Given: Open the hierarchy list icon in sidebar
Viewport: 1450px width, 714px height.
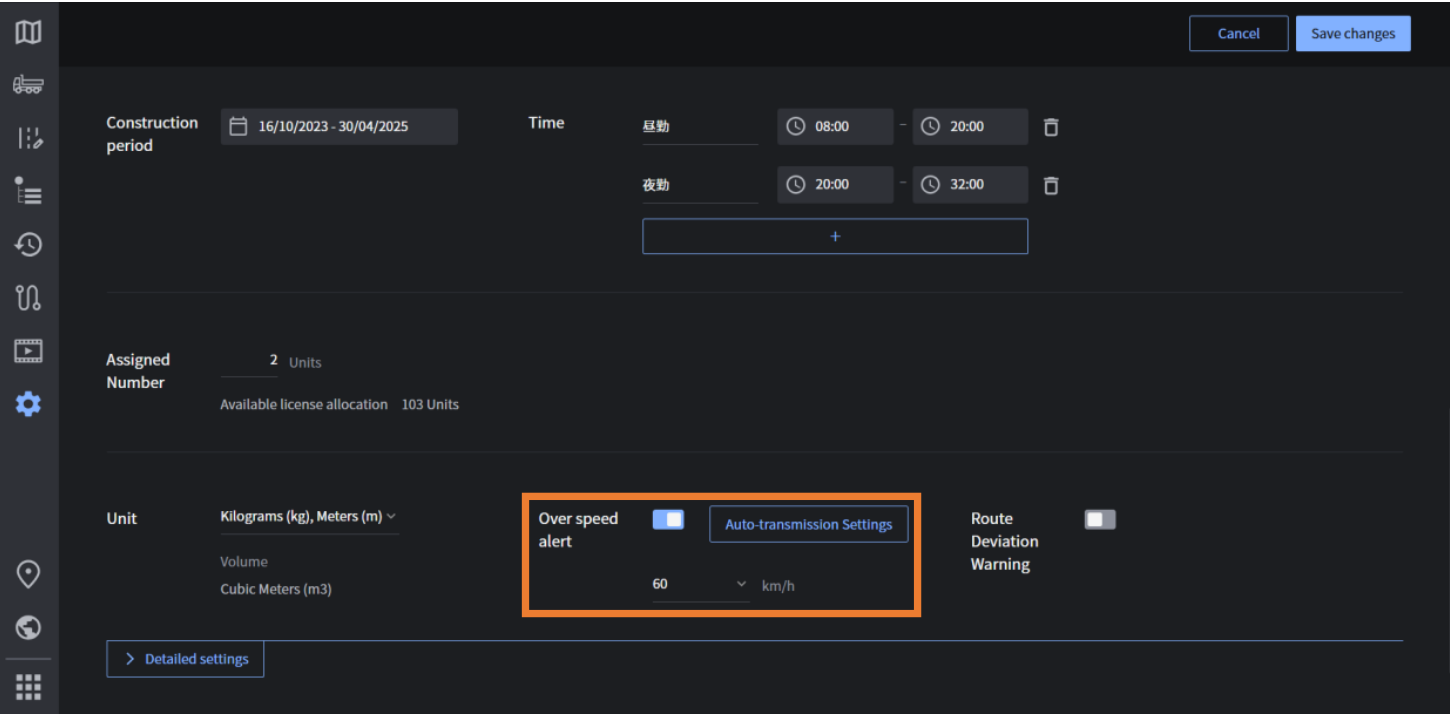Looking at the screenshot, I should pyautogui.click(x=28, y=190).
